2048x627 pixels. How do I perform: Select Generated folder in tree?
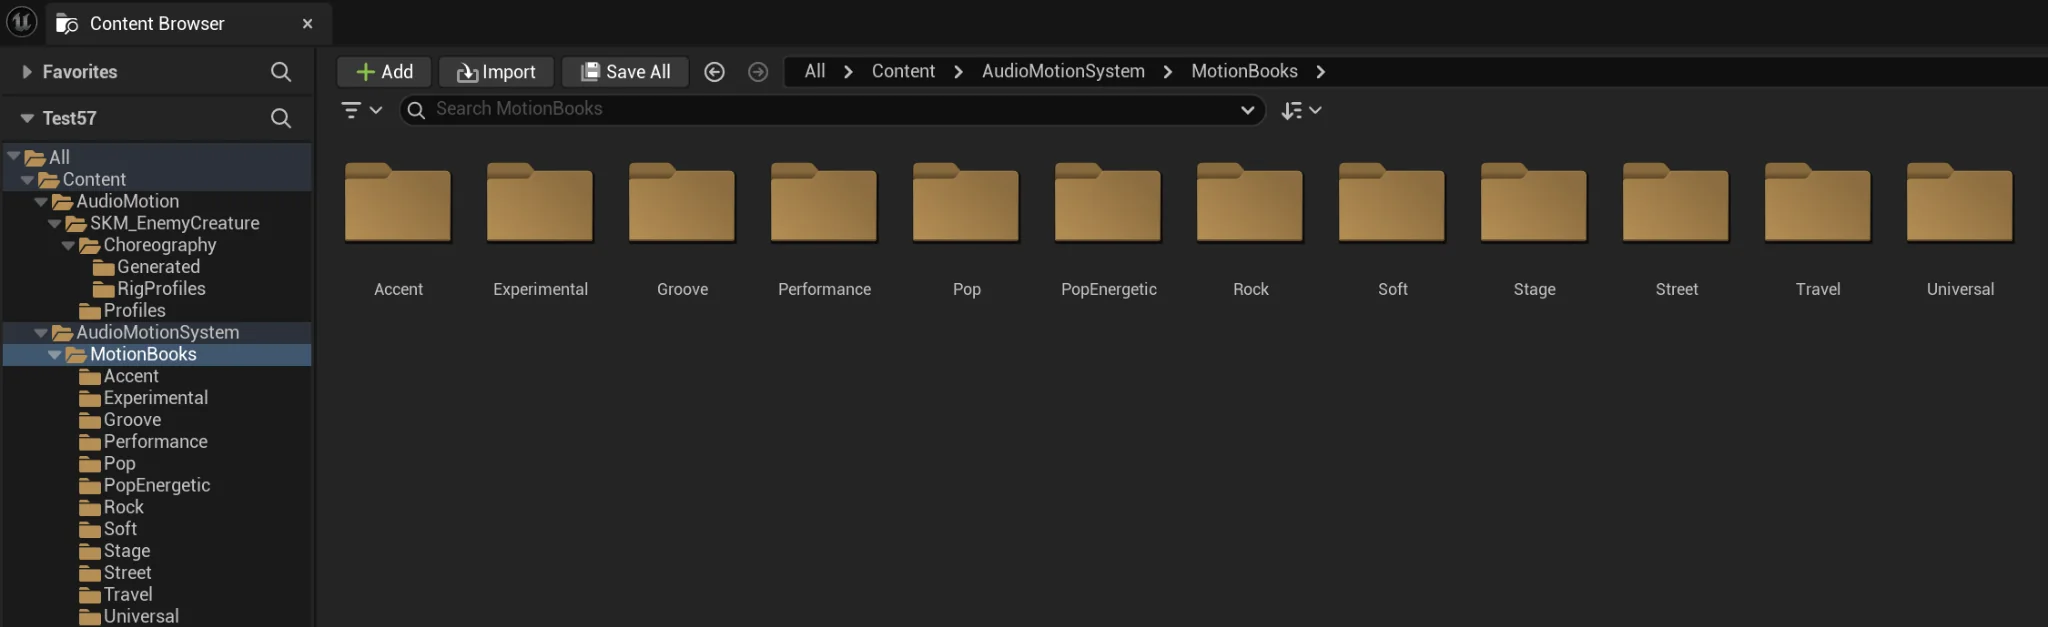158,267
